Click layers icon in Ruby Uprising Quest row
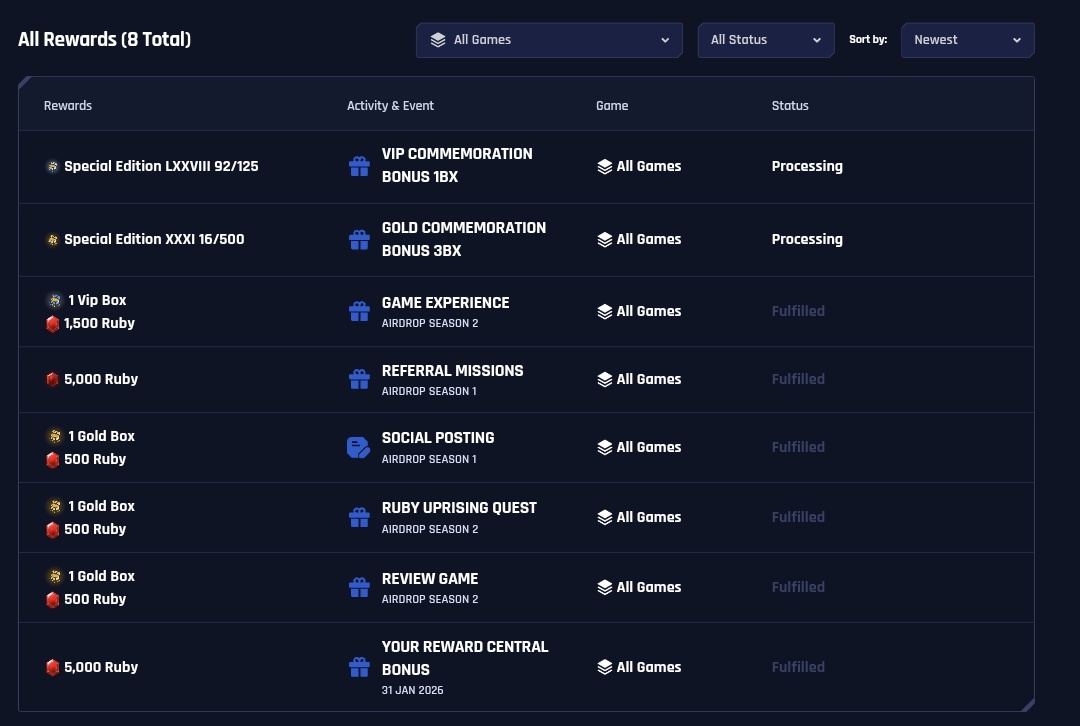1080x726 pixels. 605,517
